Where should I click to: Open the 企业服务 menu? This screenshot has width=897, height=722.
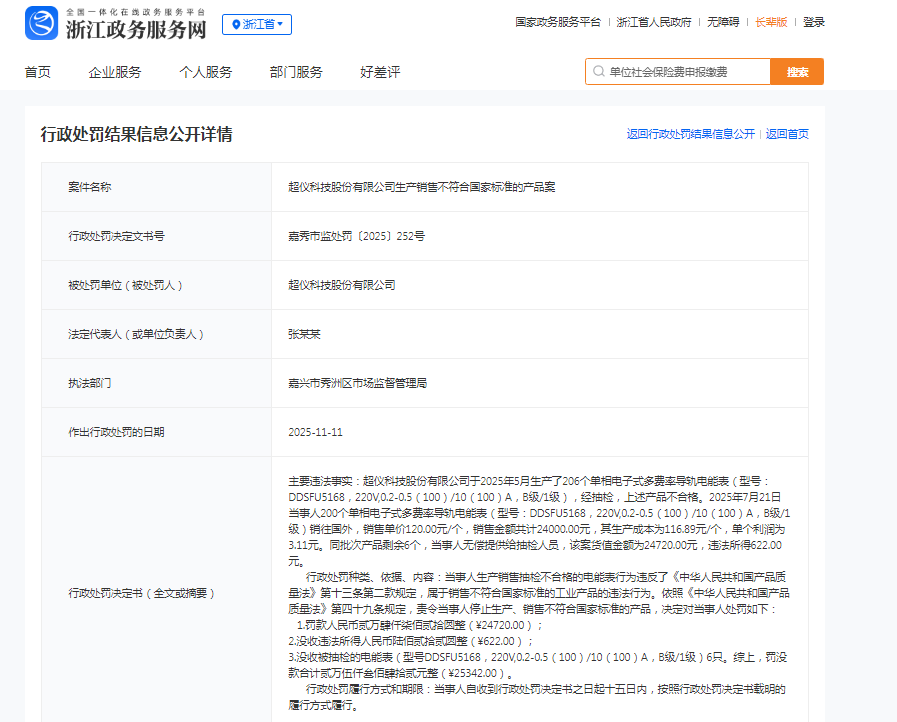(115, 72)
